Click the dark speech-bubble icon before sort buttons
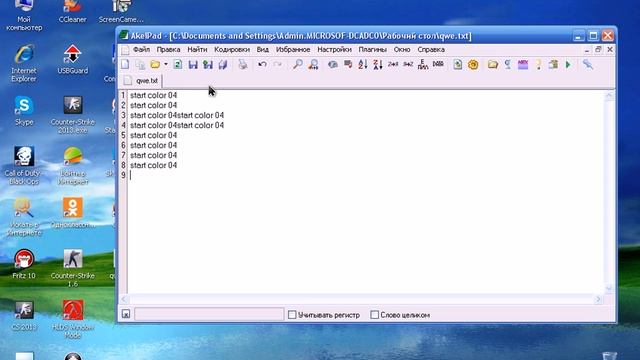 pyautogui.click(x=348, y=64)
